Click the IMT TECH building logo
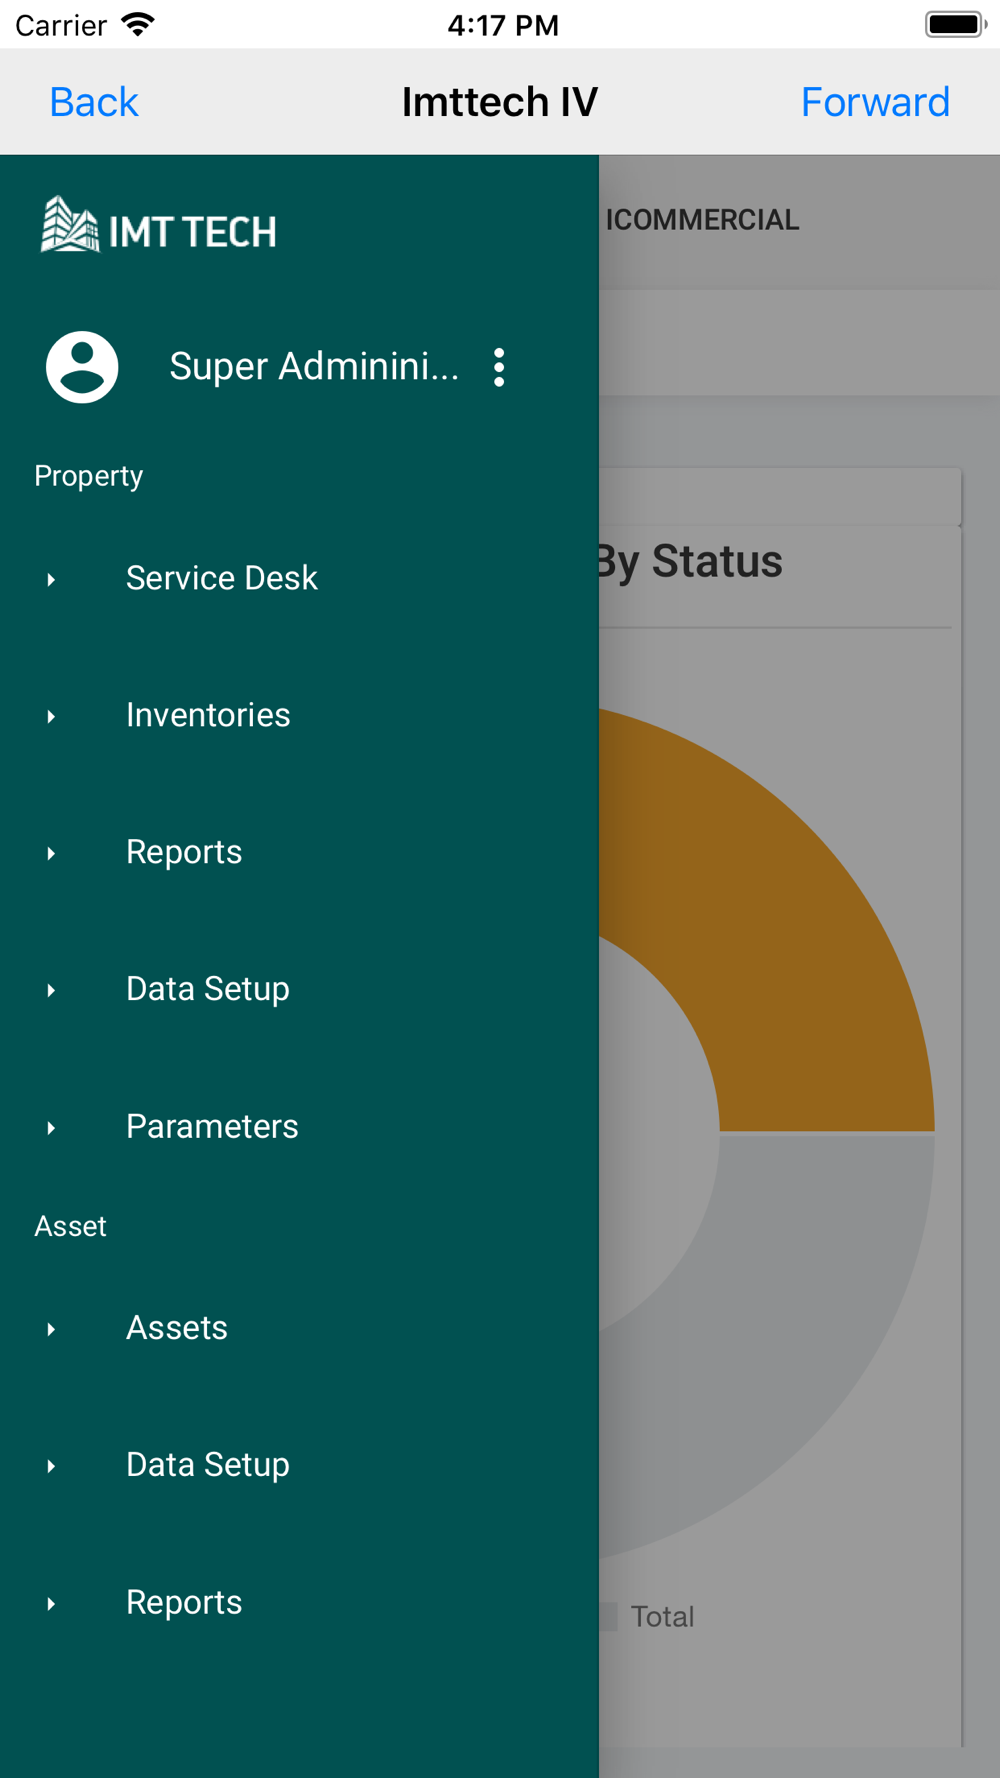The image size is (1000, 1778). pyautogui.click(x=158, y=225)
